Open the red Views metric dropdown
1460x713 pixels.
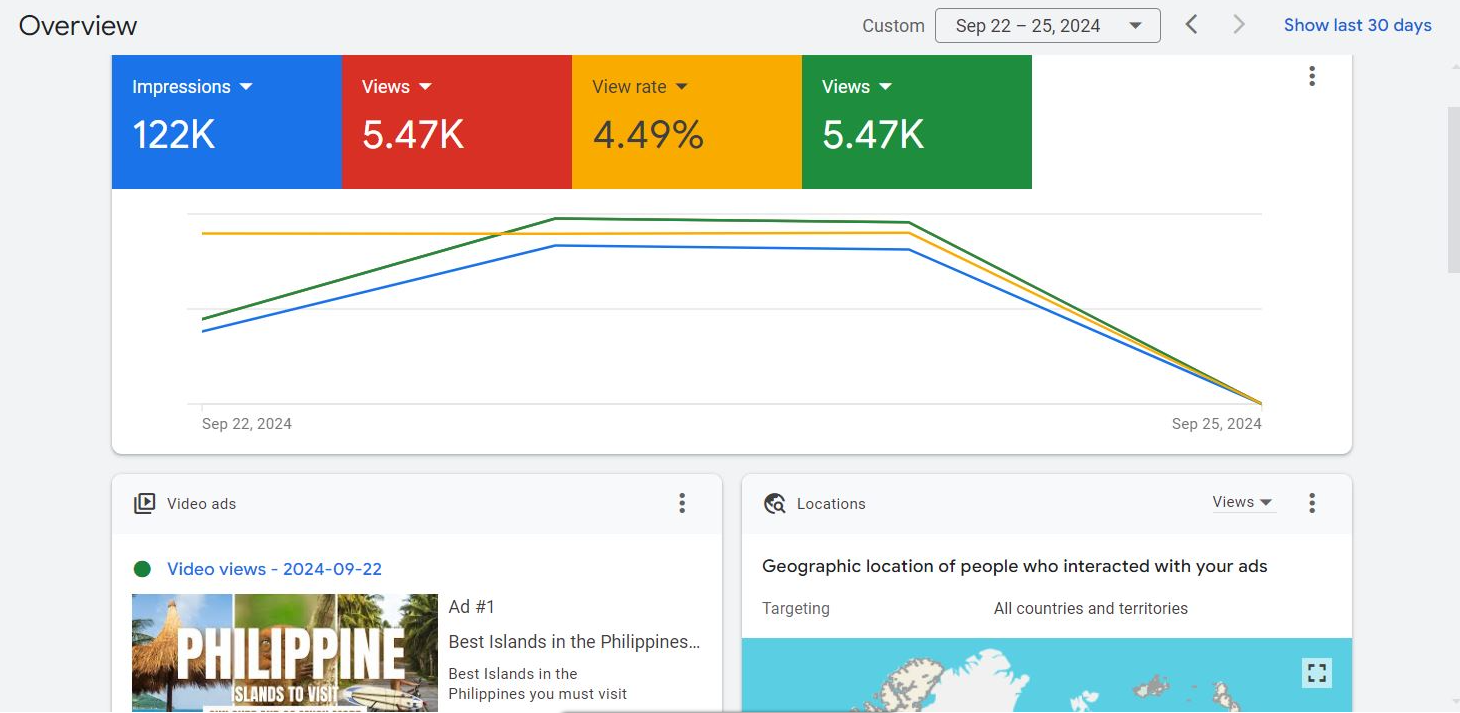[x=425, y=87]
